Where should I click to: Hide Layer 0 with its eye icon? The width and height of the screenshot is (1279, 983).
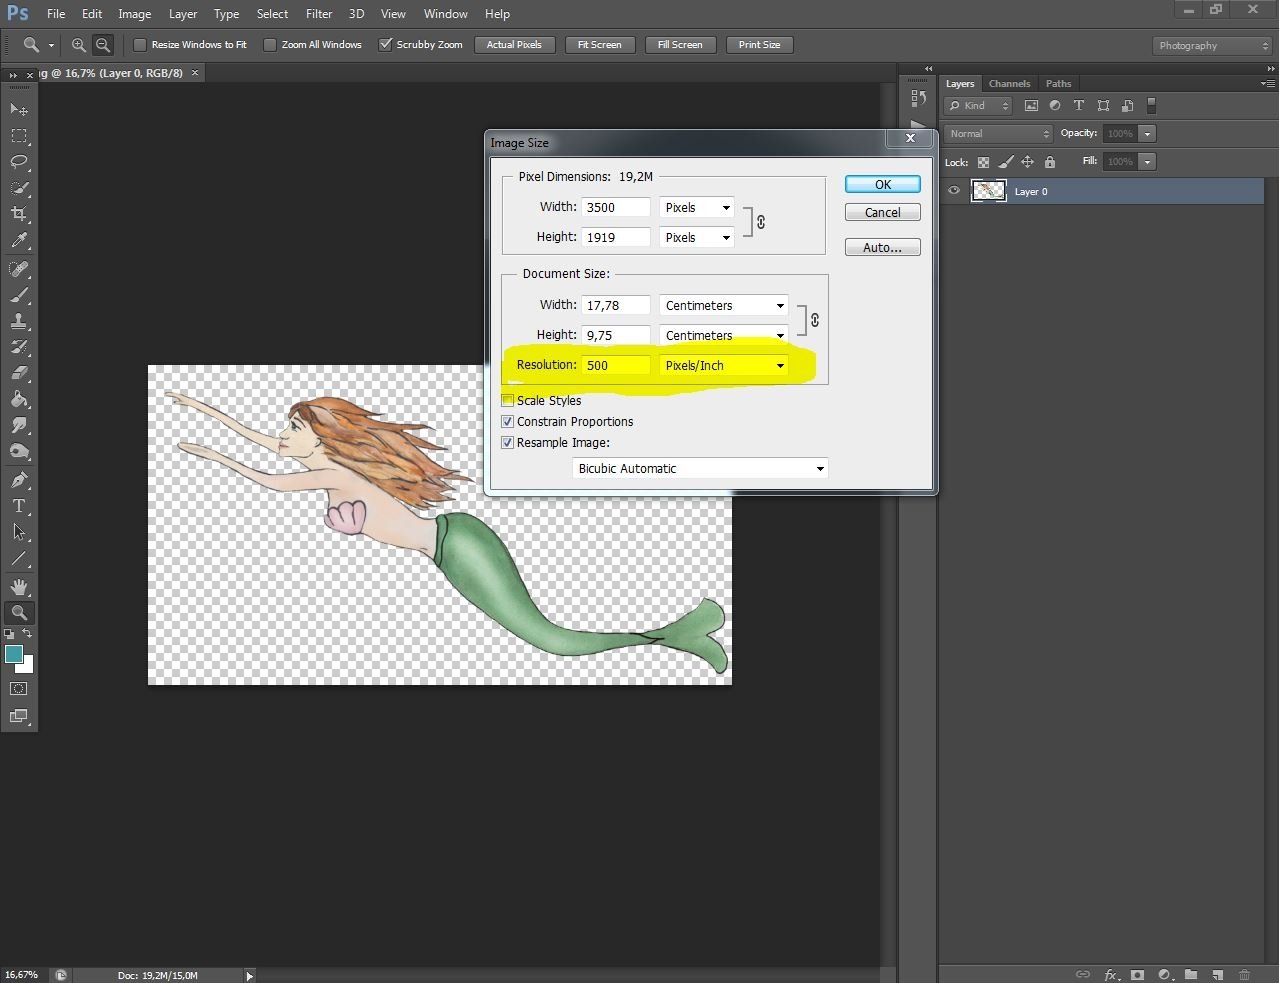(953, 190)
